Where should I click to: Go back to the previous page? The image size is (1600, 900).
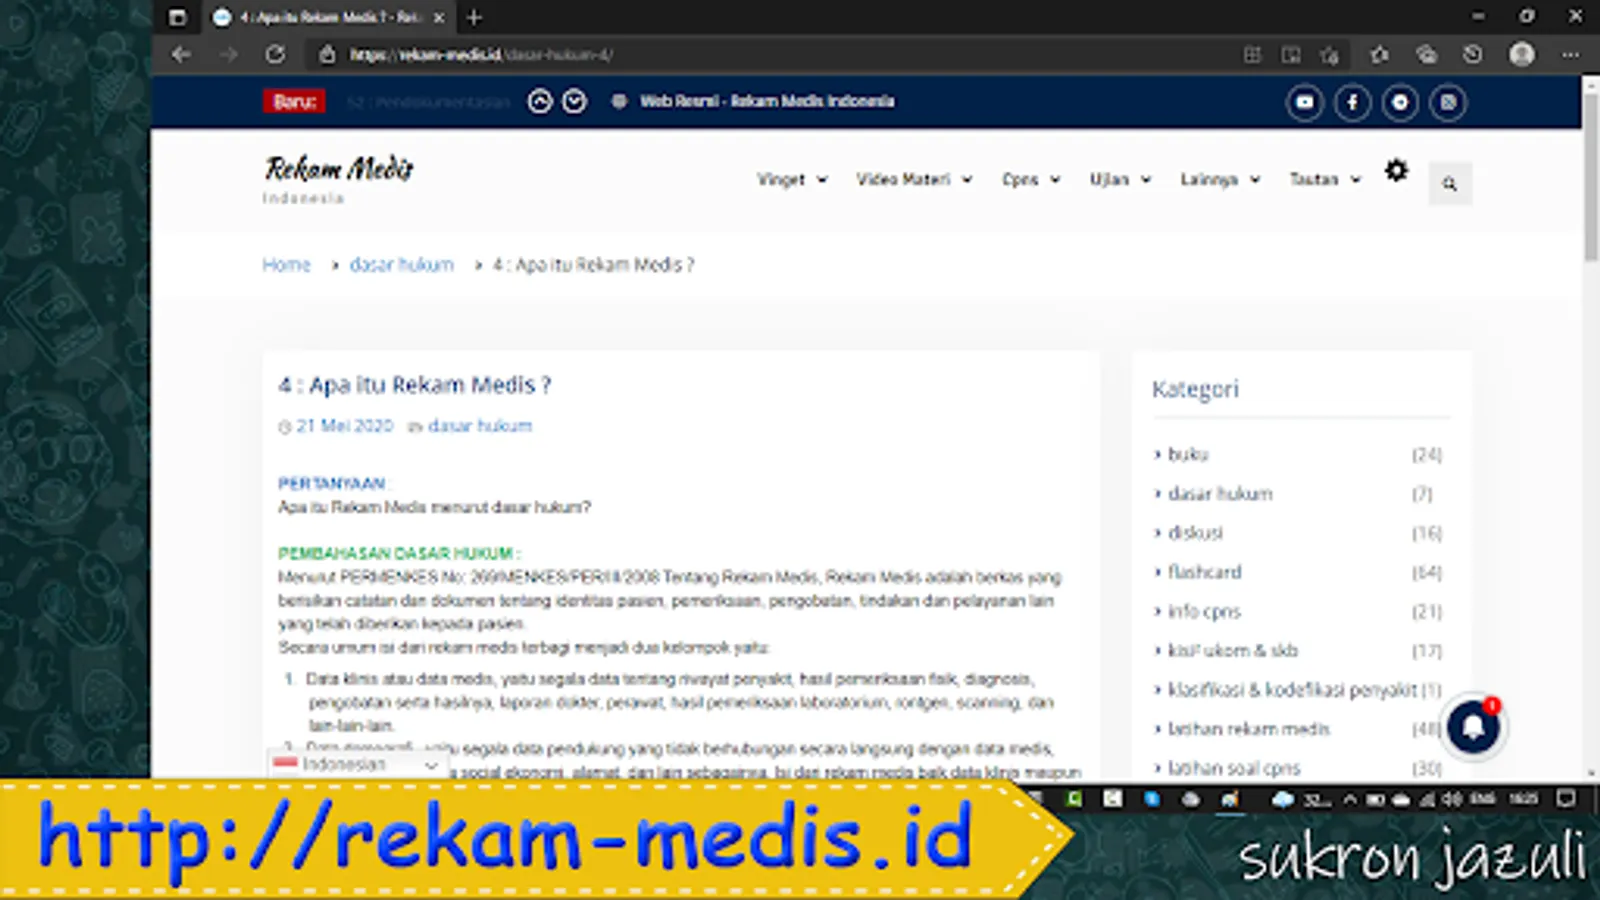(181, 54)
